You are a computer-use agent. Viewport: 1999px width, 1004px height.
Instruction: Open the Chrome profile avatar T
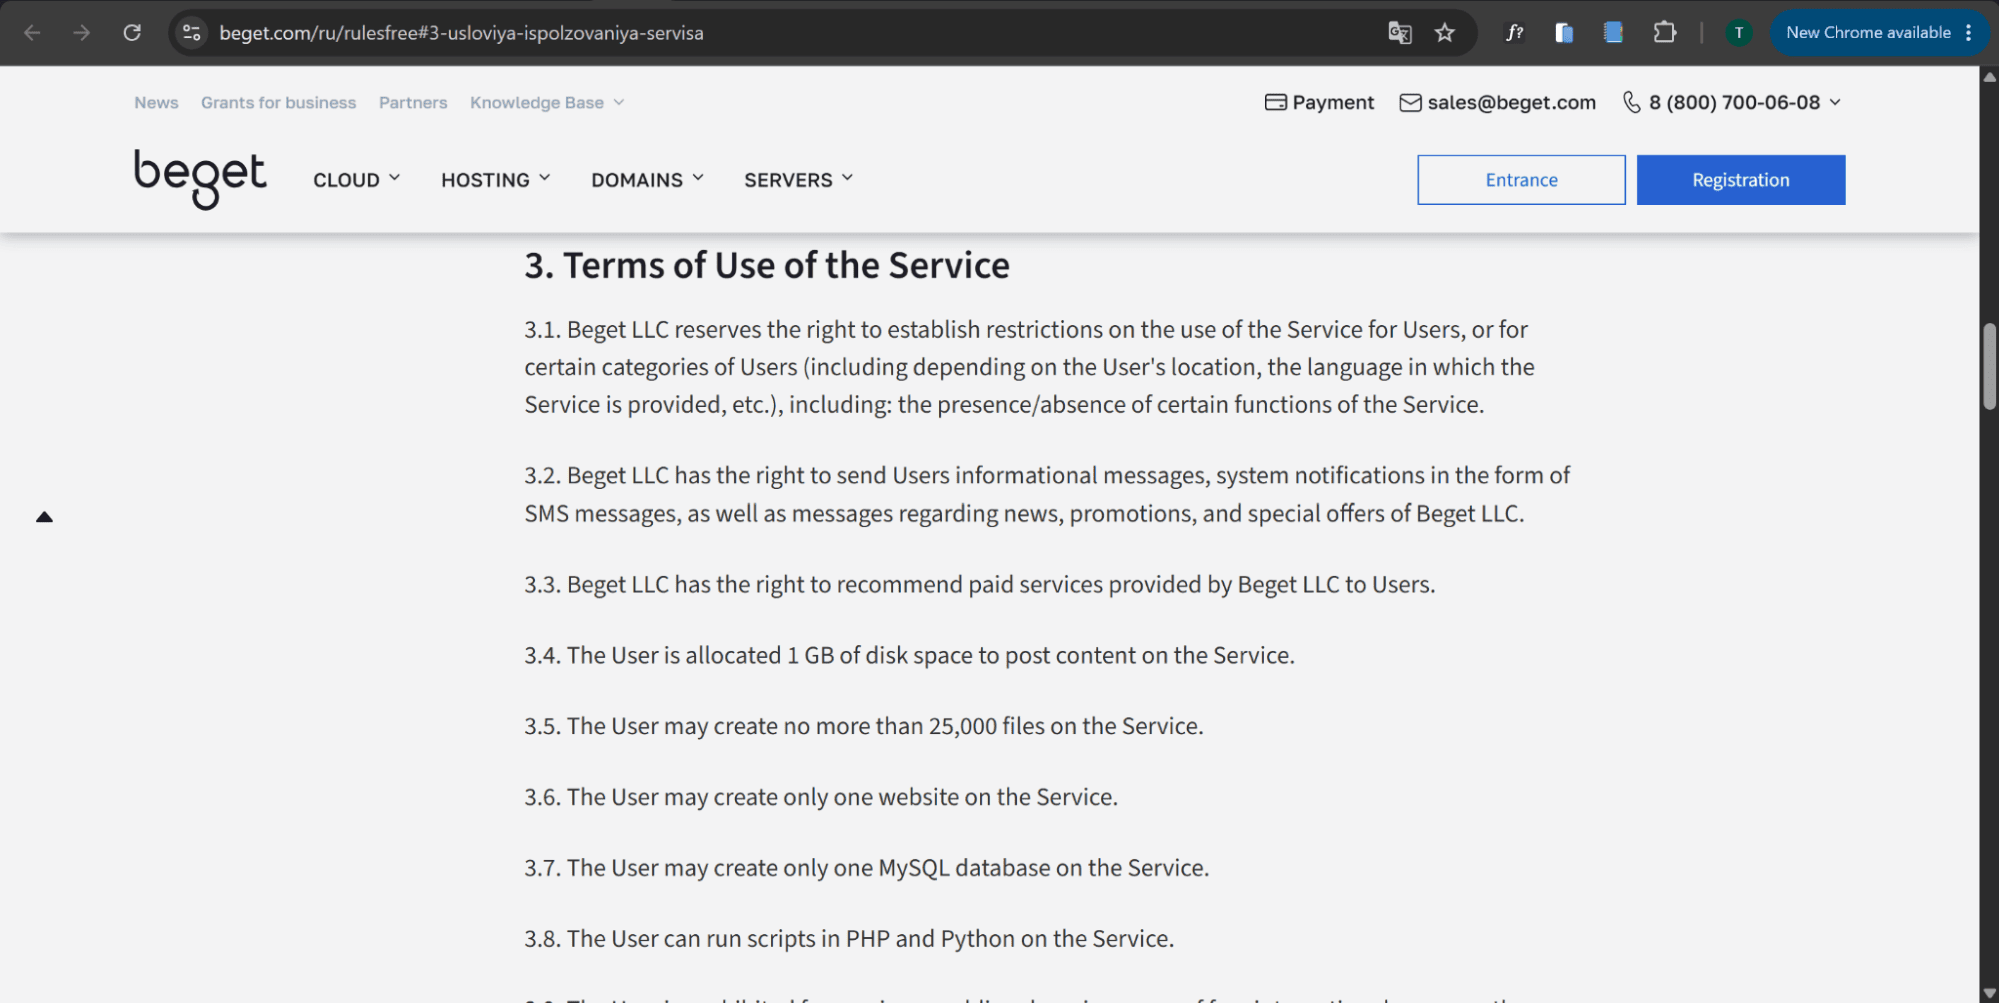point(1739,33)
